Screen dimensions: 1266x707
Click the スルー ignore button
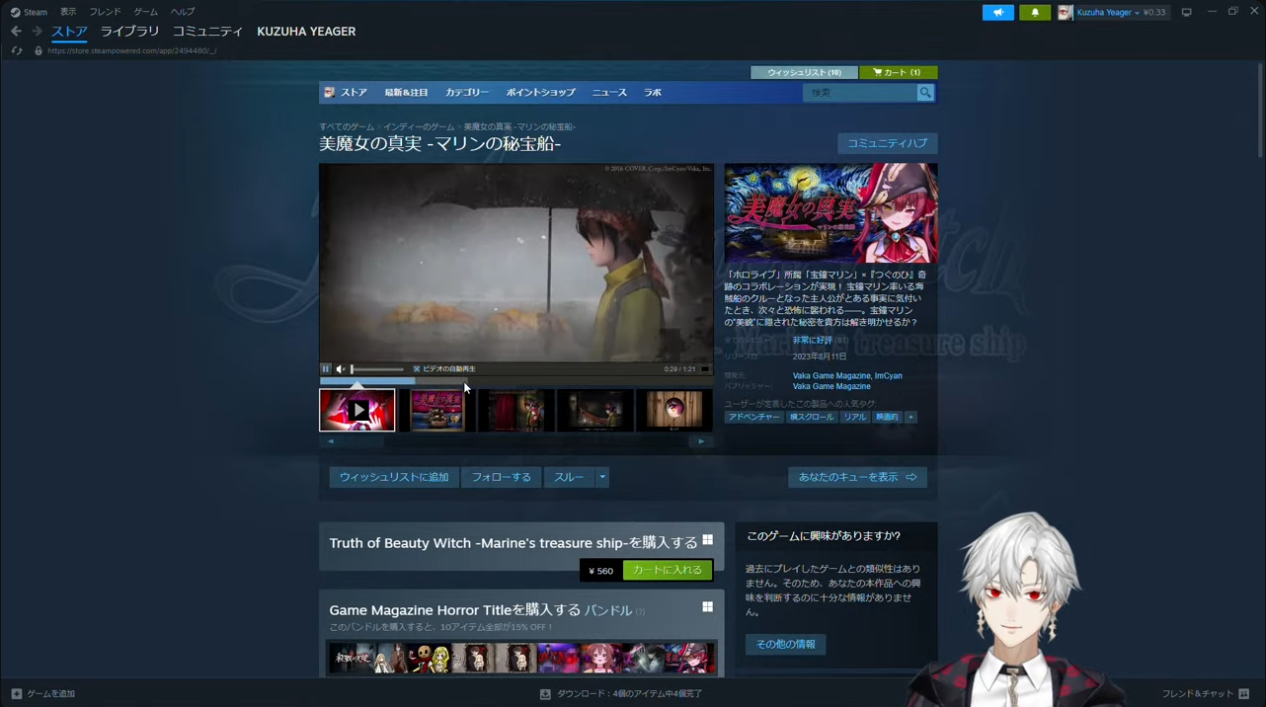pyautogui.click(x=569, y=477)
